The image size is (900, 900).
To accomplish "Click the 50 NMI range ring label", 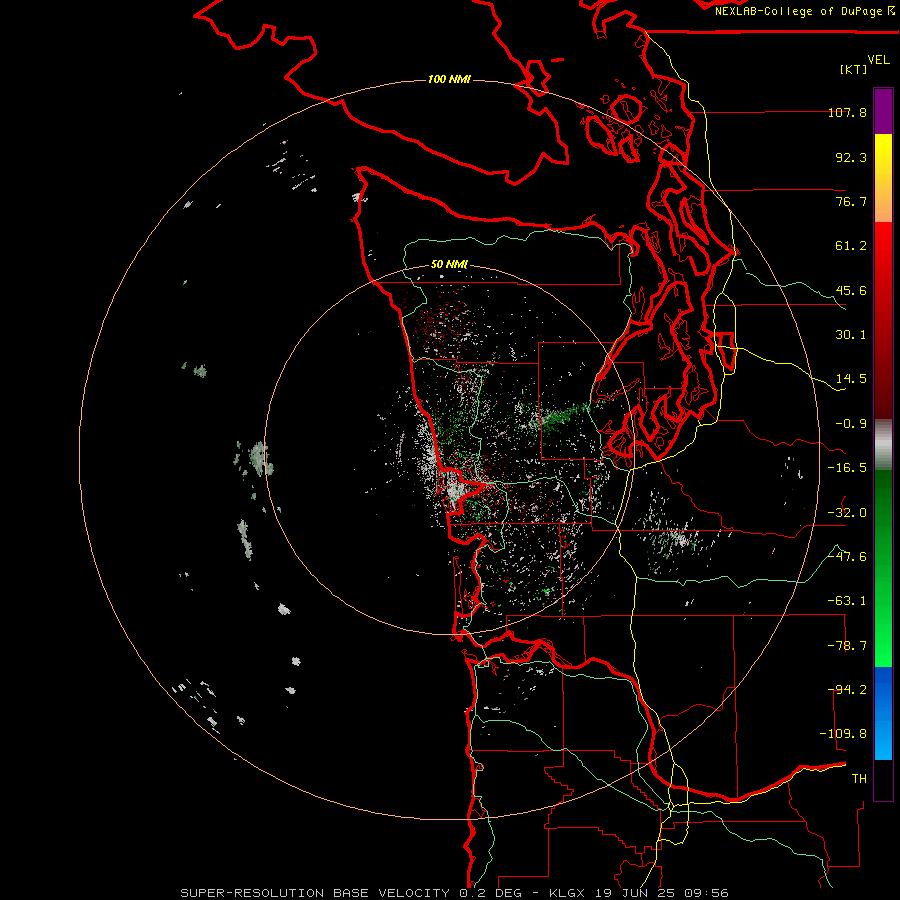I will tap(449, 264).
